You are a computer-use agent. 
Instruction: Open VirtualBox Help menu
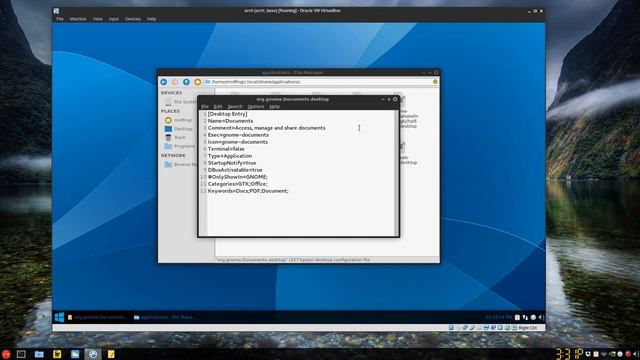[151, 19]
